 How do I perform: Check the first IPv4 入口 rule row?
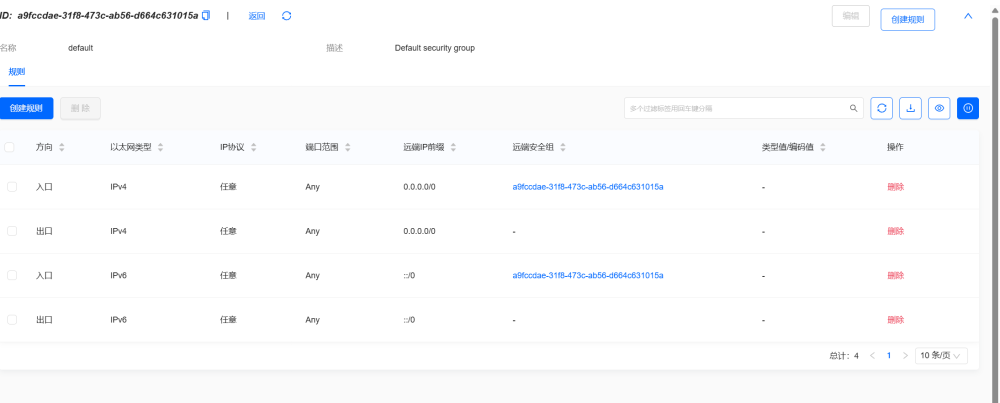(12, 187)
